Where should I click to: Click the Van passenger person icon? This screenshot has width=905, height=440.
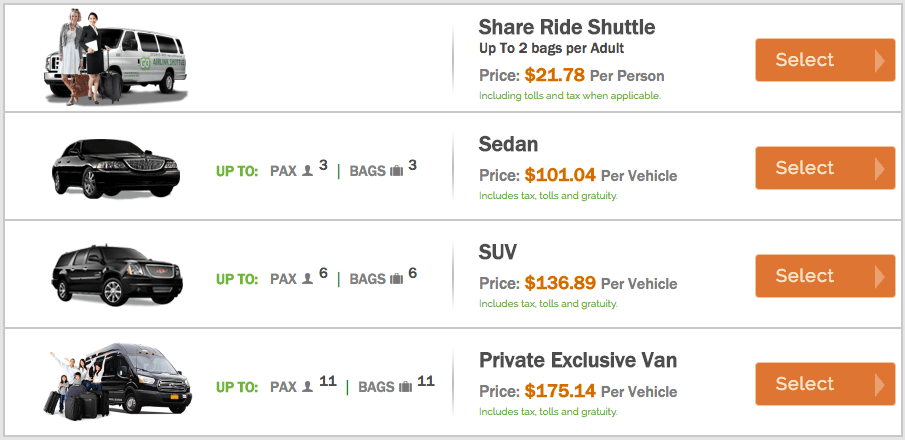pos(308,387)
